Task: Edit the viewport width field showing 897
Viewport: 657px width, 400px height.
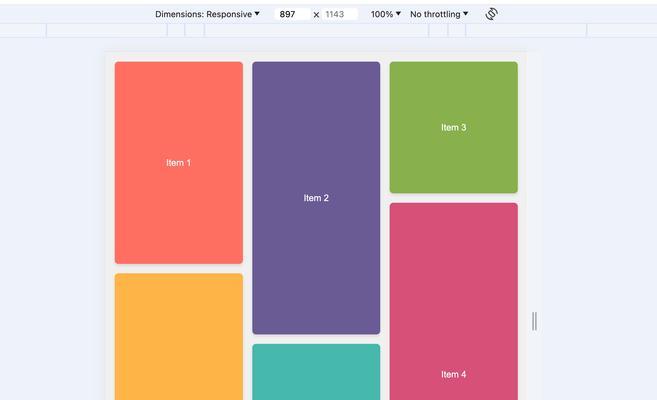Action: (292, 14)
